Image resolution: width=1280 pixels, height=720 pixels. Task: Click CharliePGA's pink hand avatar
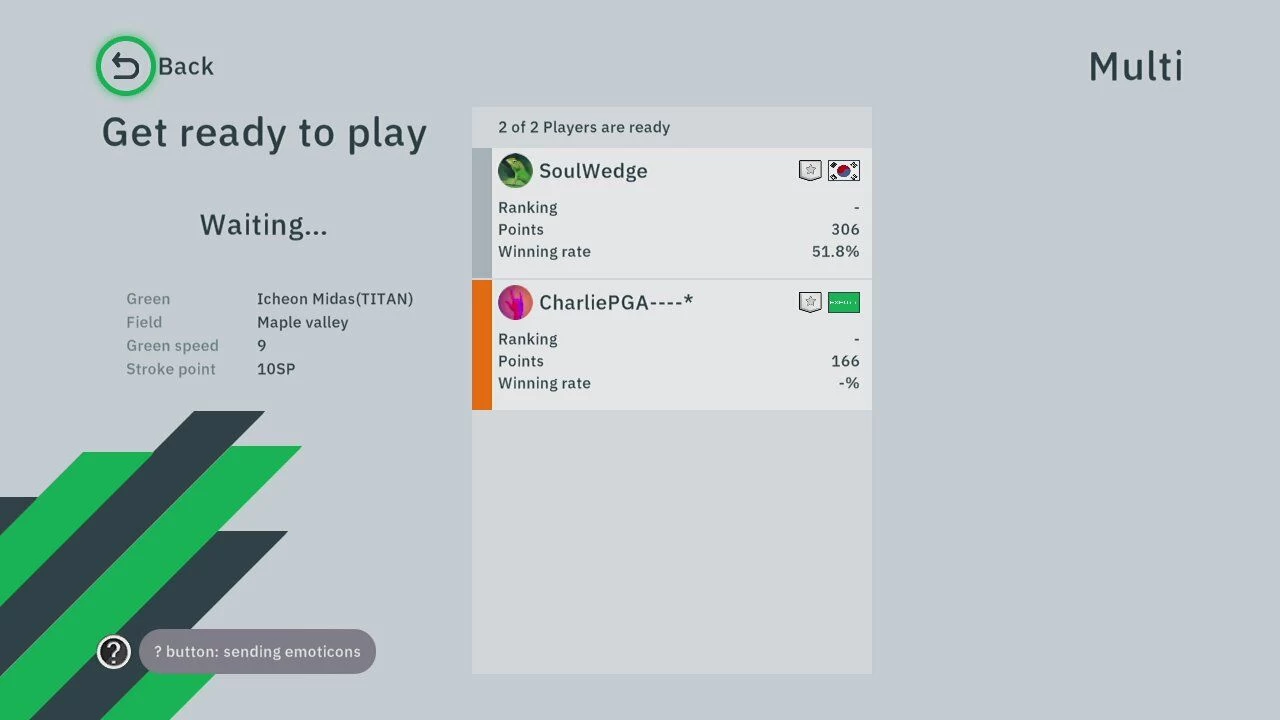515,302
